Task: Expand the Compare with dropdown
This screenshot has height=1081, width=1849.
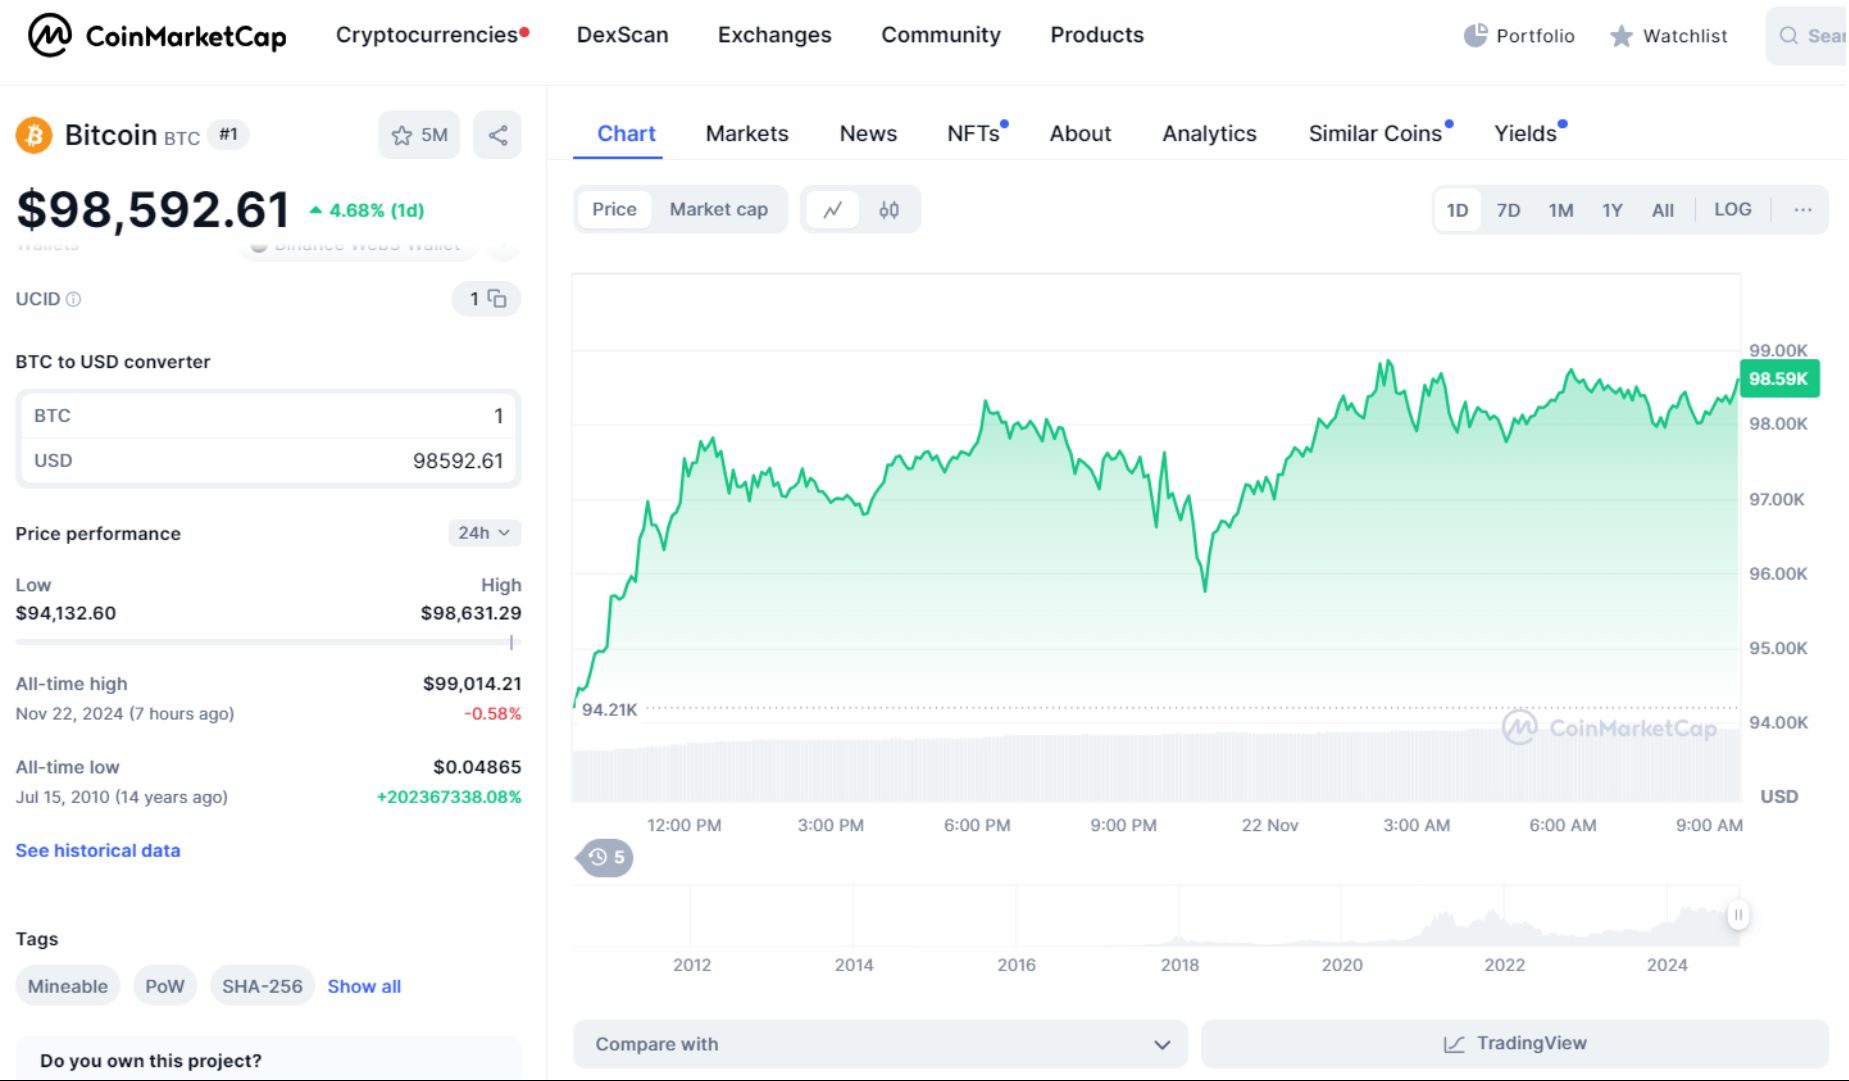Action: tap(879, 1044)
